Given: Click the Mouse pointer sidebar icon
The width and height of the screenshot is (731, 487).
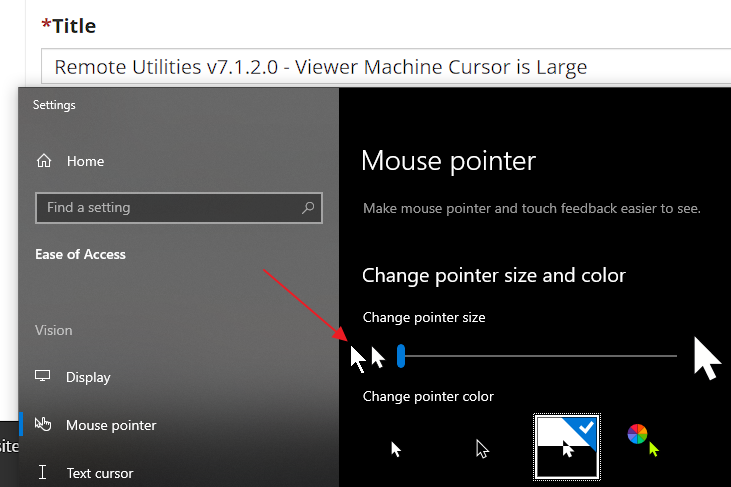Looking at the screenshot, I should [x=43, y=425].
